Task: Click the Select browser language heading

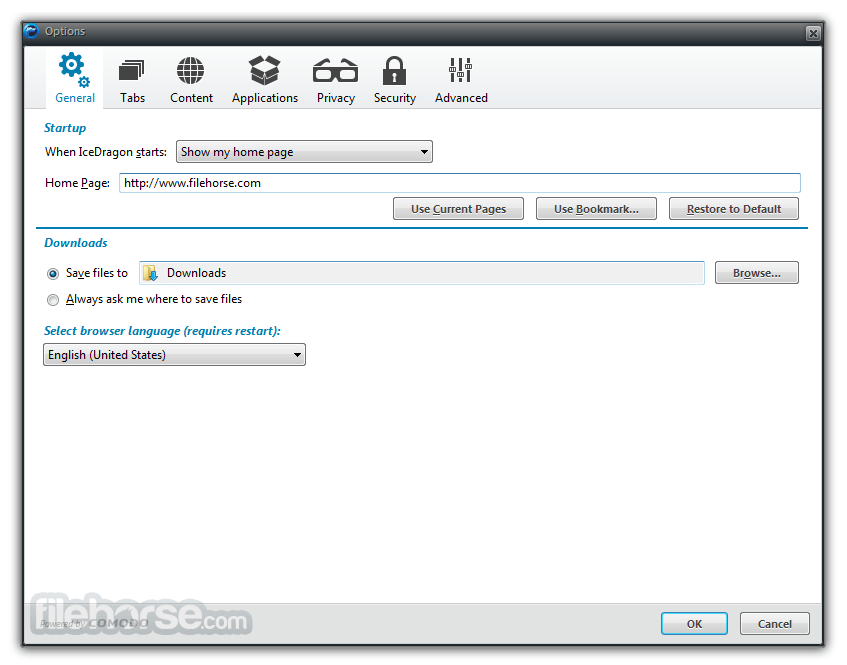Action: coord(162,331)
